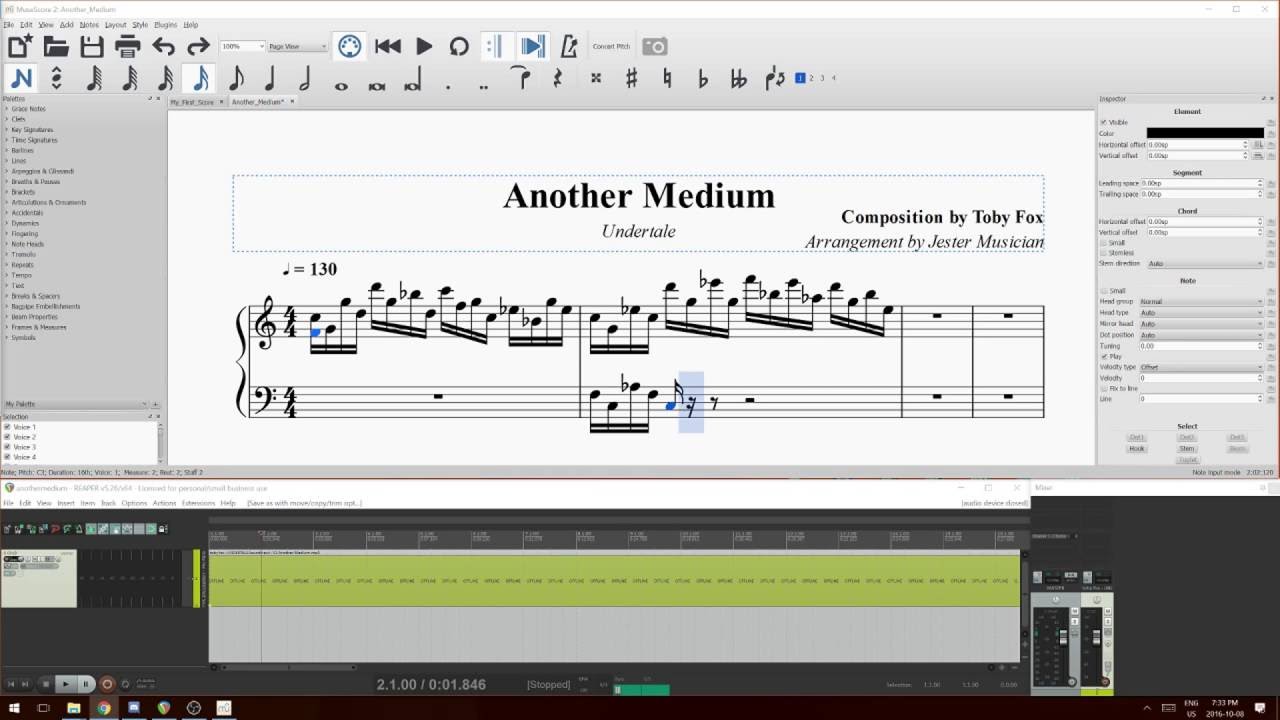Screen dimensions: 1280x720
Task: Click the REAPER play button
Action: coord(66,684)
